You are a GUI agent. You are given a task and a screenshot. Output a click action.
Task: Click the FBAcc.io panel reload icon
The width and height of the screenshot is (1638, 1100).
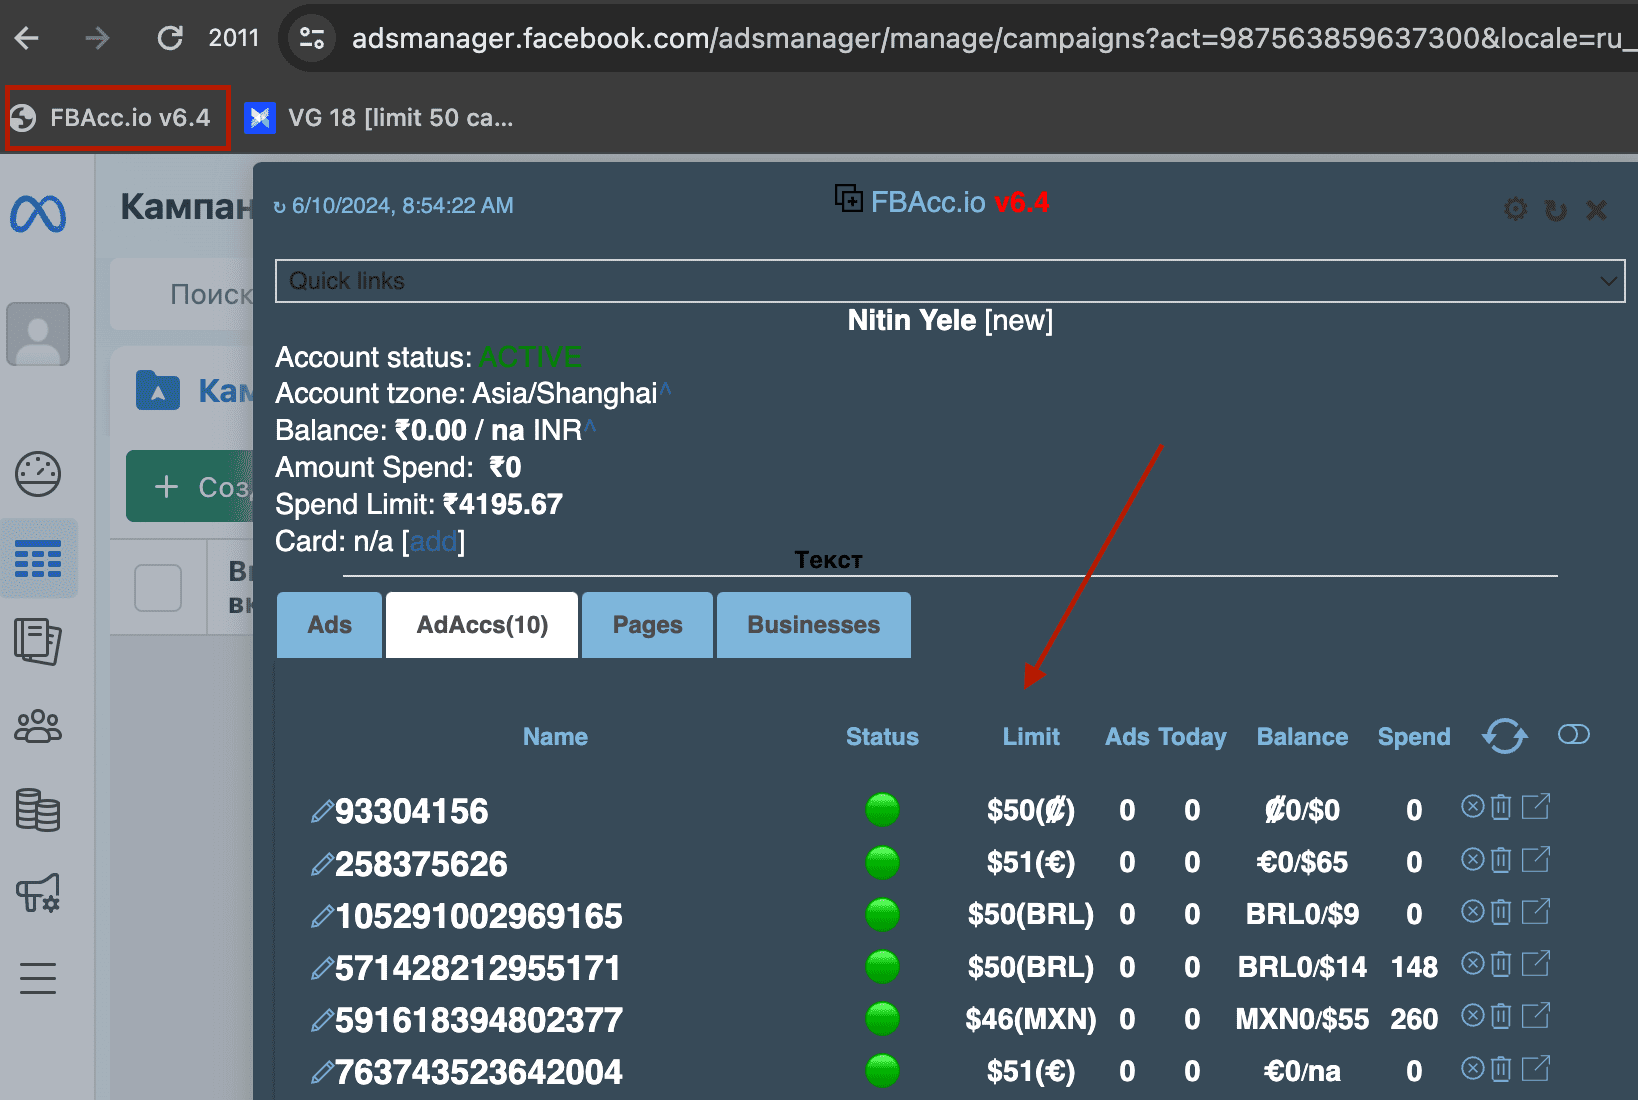(1556, 210)
